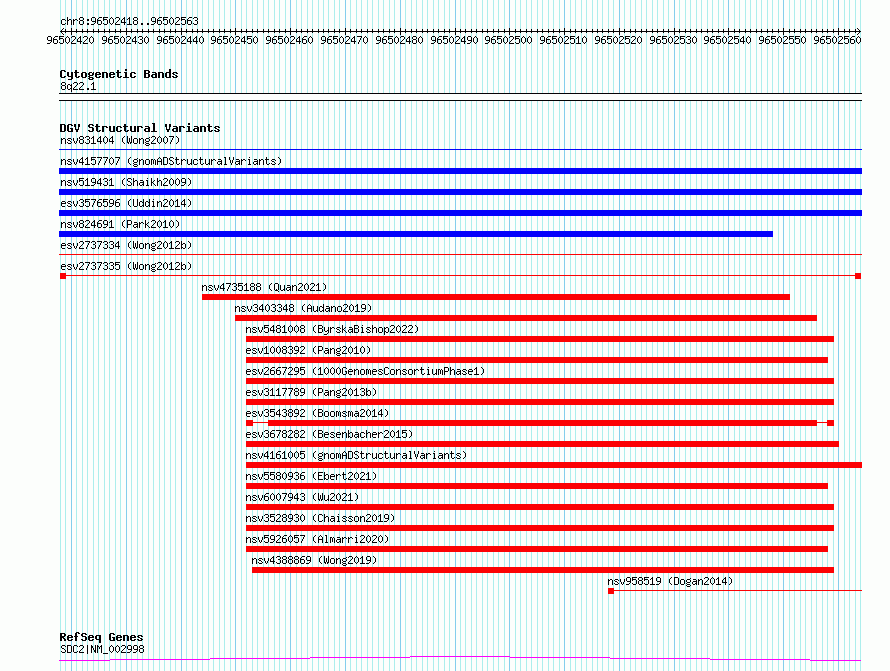This screenshot has width=890, height=671.
Task: Select the nsv3403348 (Audano2019) red bar
Action: click(x=526, y=318)
